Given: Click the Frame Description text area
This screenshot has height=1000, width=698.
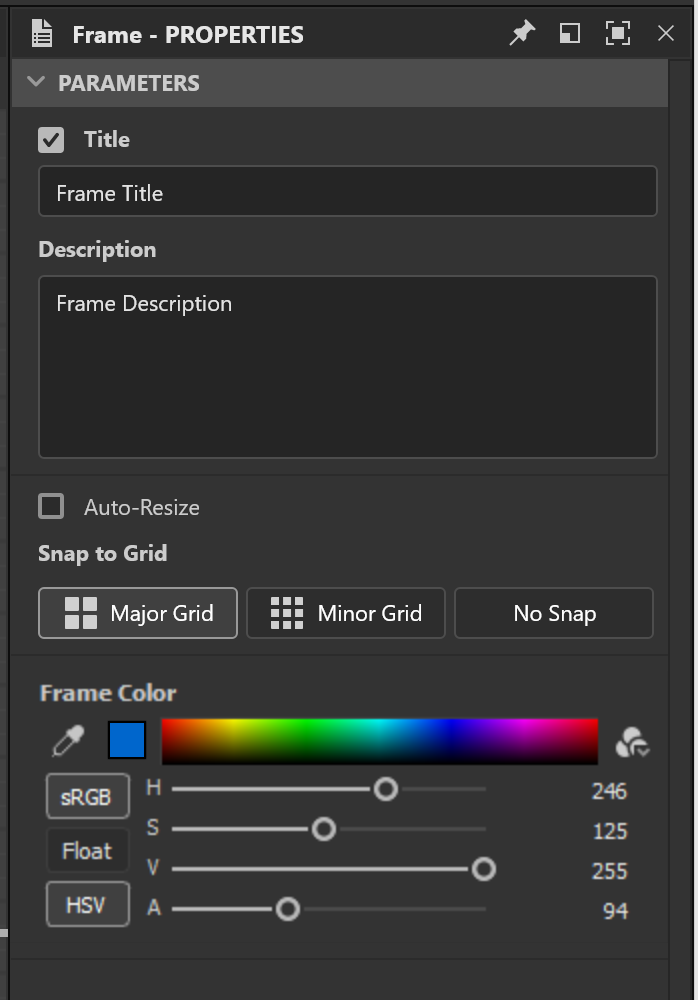Looking at the screenshot, I should pyautogui.click(x=348, y=367).
